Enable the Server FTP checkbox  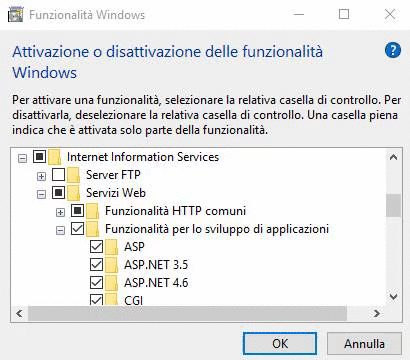[x=58, y=175]
